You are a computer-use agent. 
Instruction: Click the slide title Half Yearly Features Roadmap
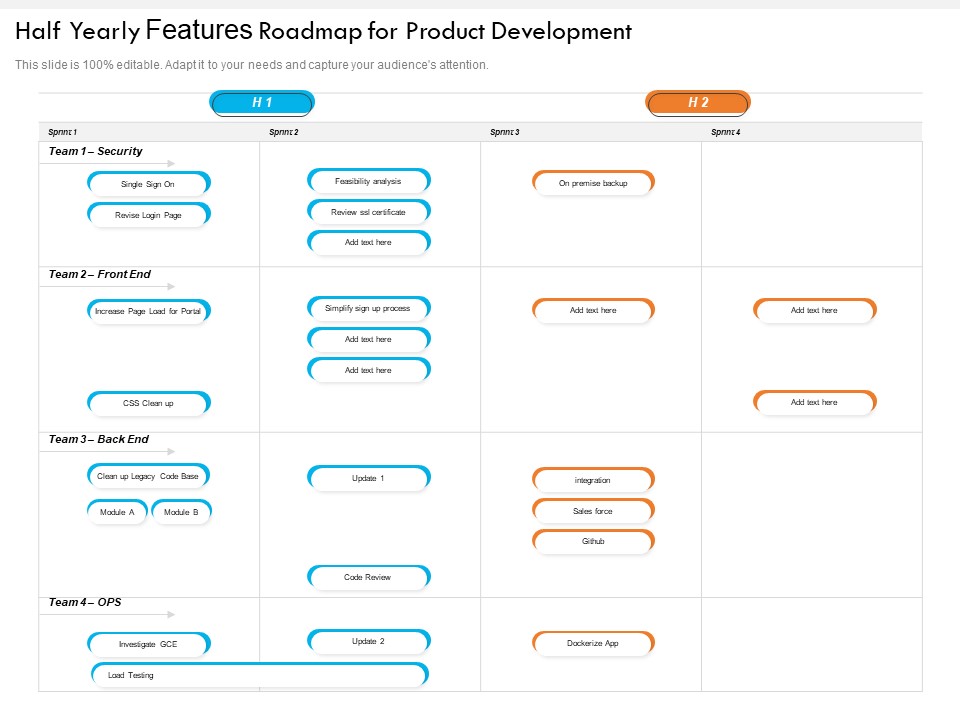coord(323,31)
